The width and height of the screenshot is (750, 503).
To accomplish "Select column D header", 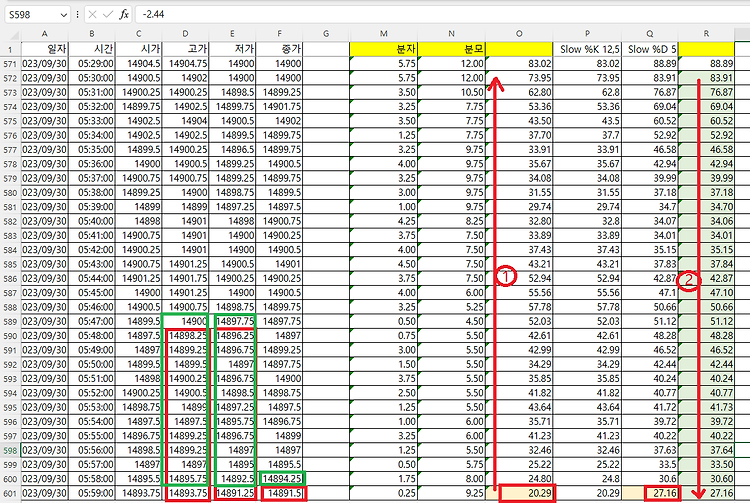I will (185, 34).
